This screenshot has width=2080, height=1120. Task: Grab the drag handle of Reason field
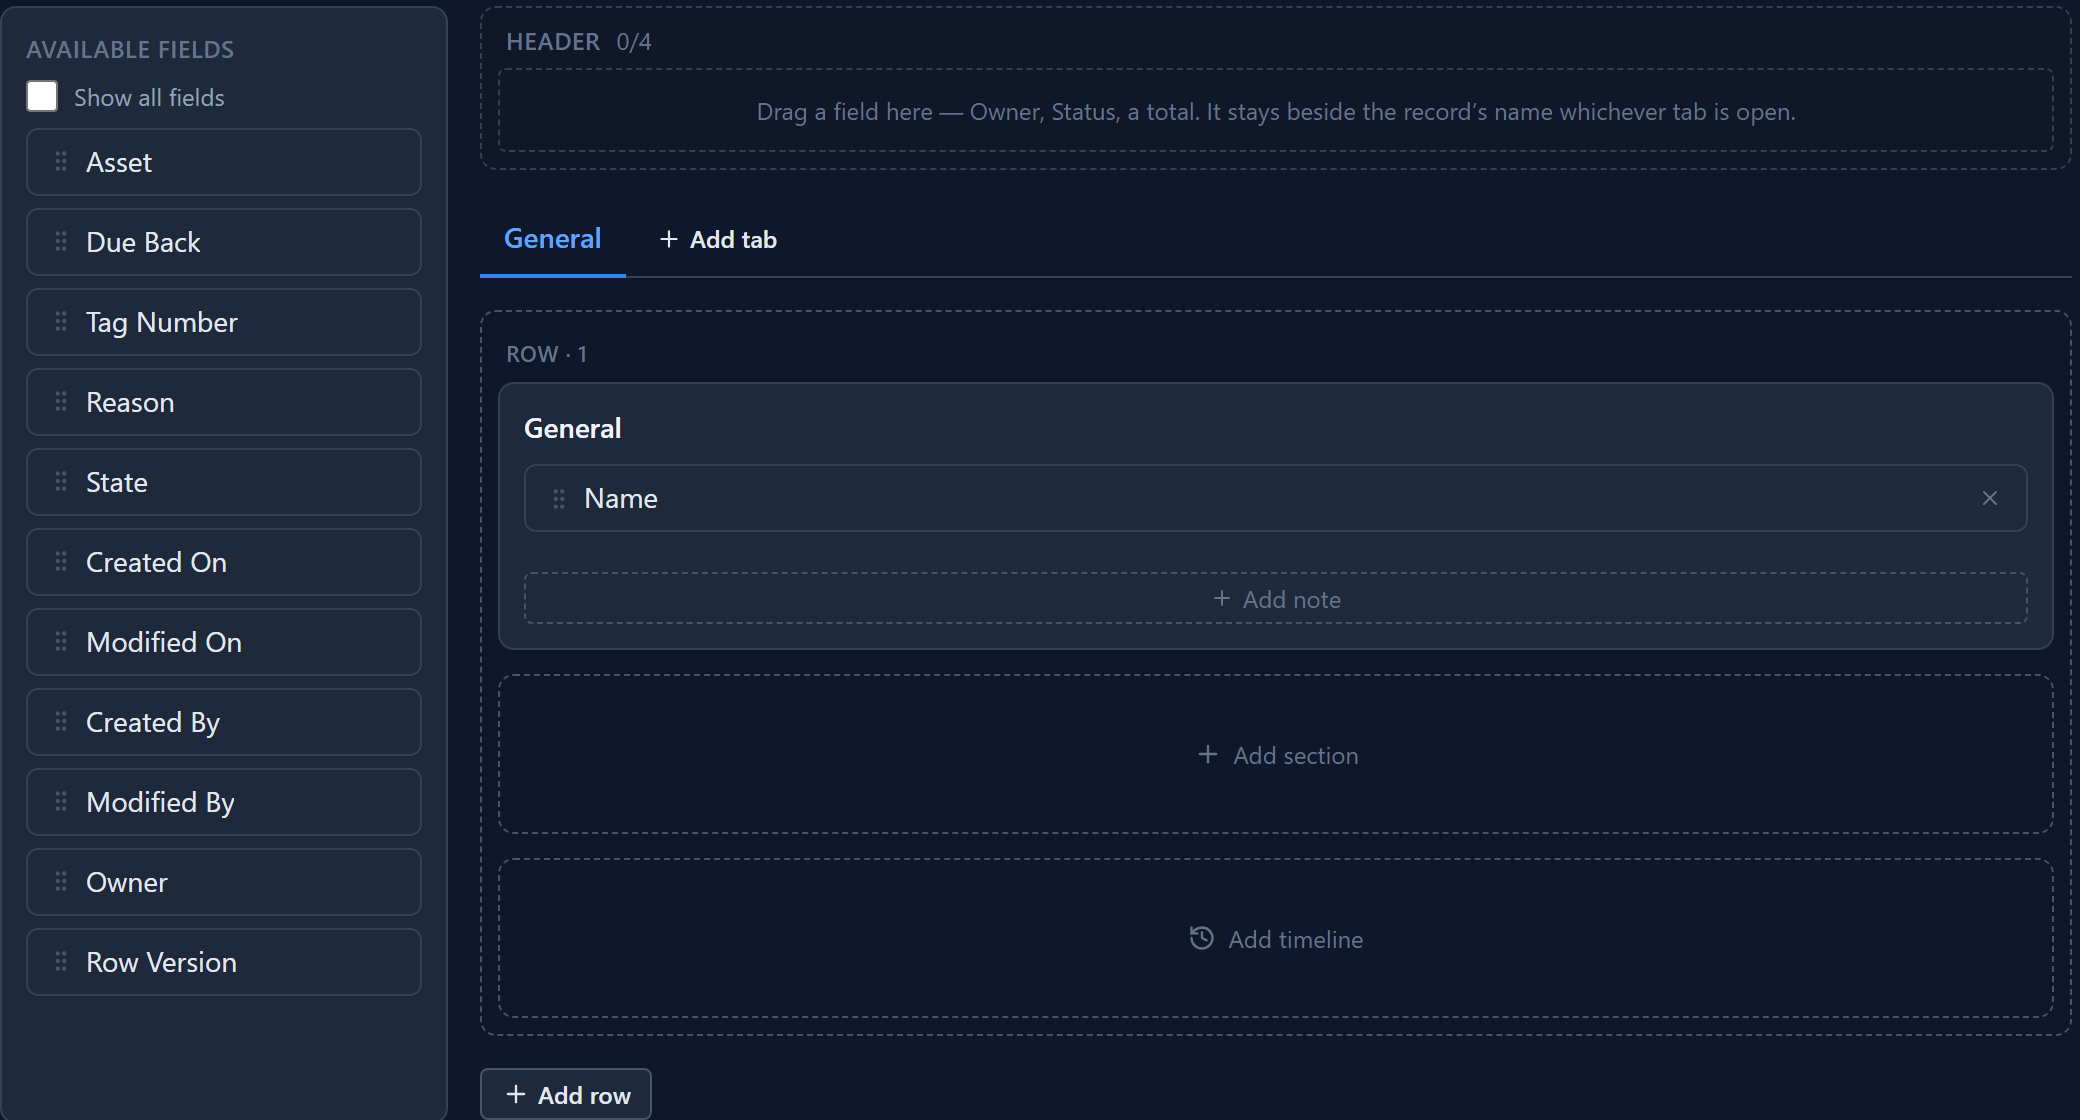coord(61,401)
